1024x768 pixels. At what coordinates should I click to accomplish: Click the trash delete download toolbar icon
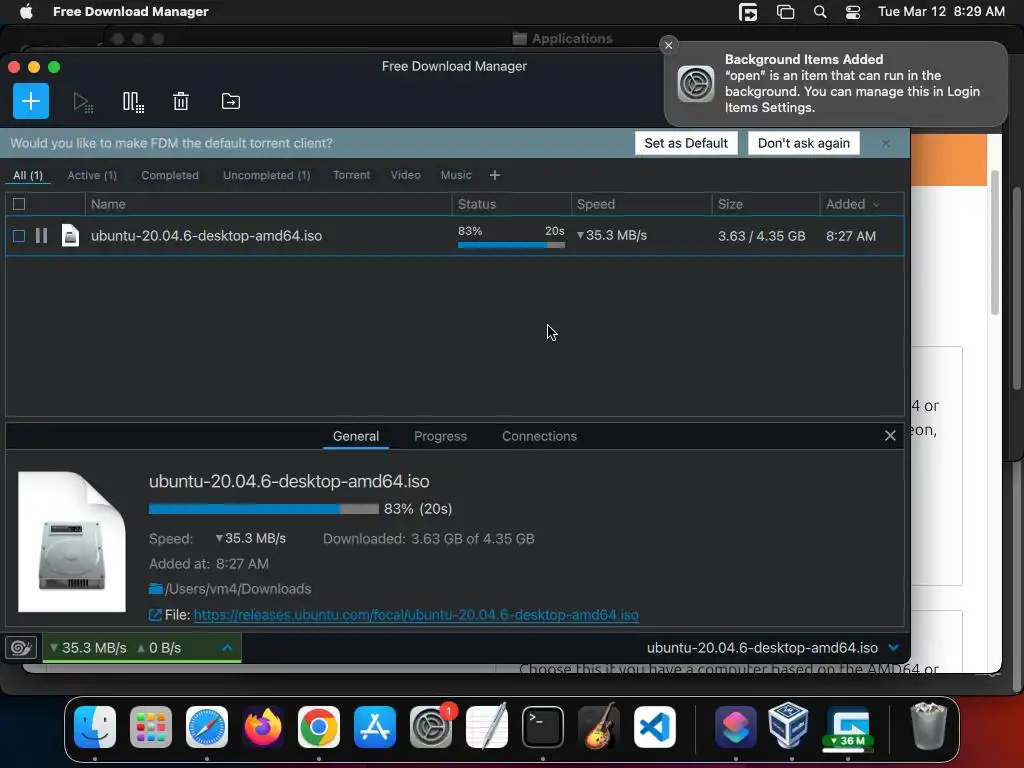[x=181, y=101]
